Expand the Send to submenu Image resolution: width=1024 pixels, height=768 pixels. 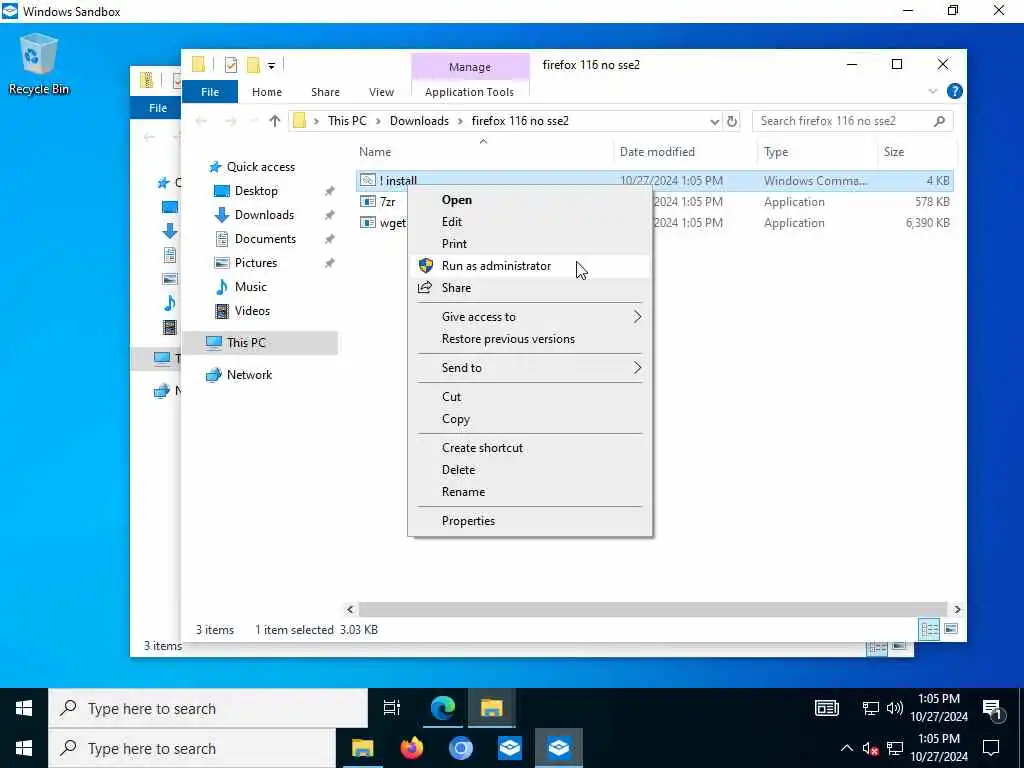(x=529, y=368)
